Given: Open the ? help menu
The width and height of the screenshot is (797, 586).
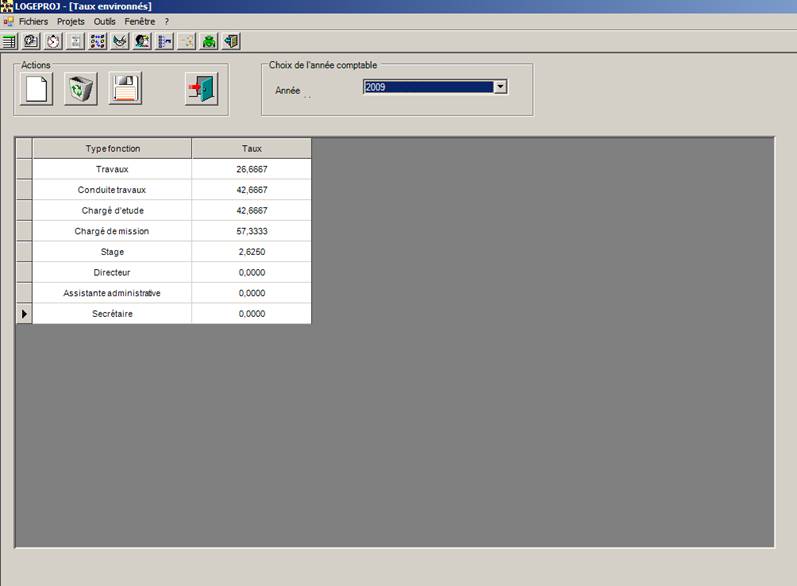Looking at the screenshot, I should pos(167,21).
